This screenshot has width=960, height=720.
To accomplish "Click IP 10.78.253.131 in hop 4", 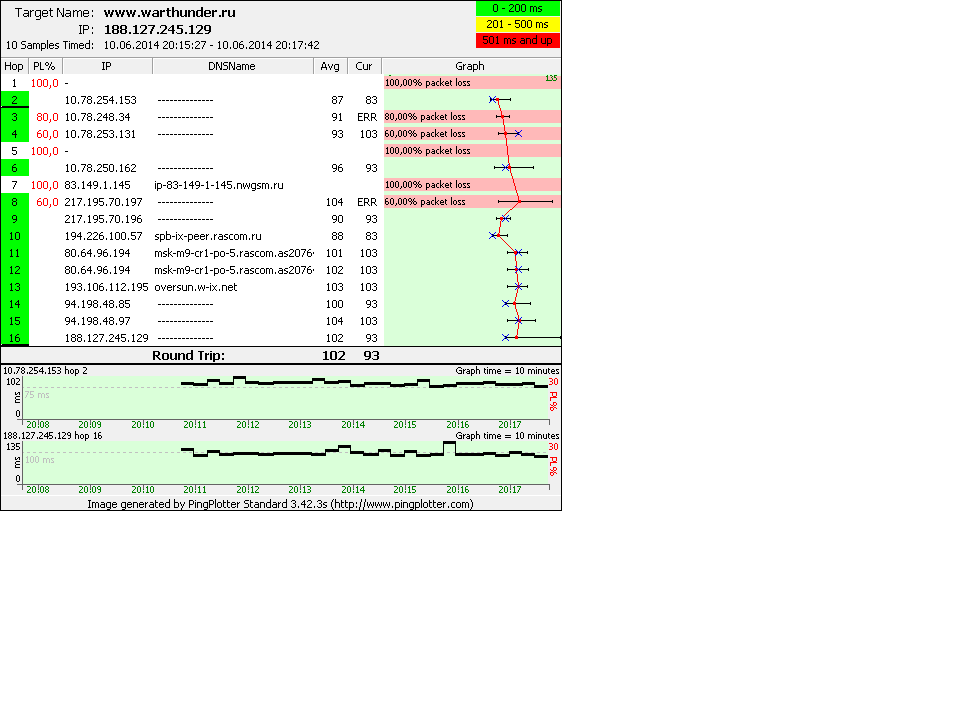I will pos(100,134).
